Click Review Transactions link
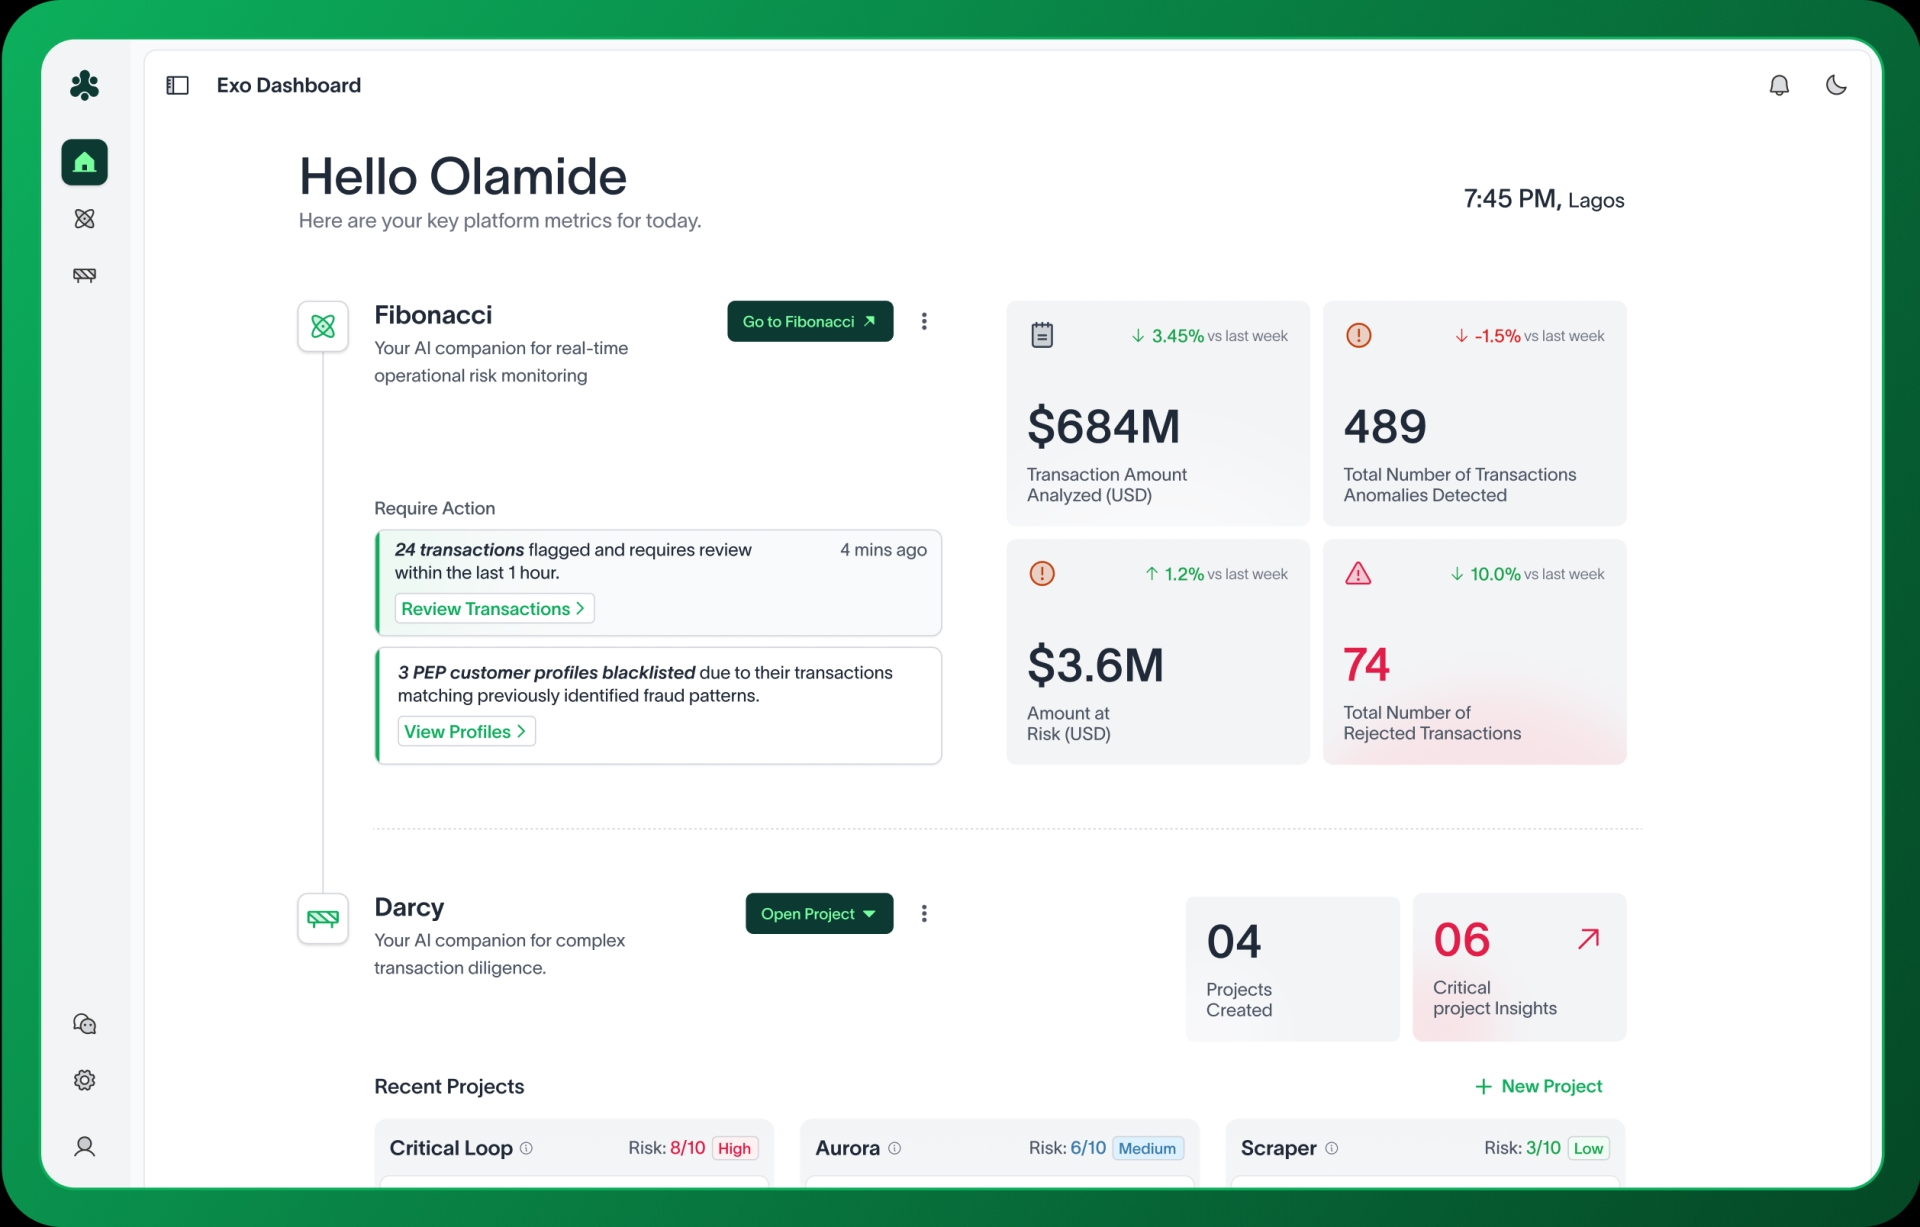 [x=493, y=609]
